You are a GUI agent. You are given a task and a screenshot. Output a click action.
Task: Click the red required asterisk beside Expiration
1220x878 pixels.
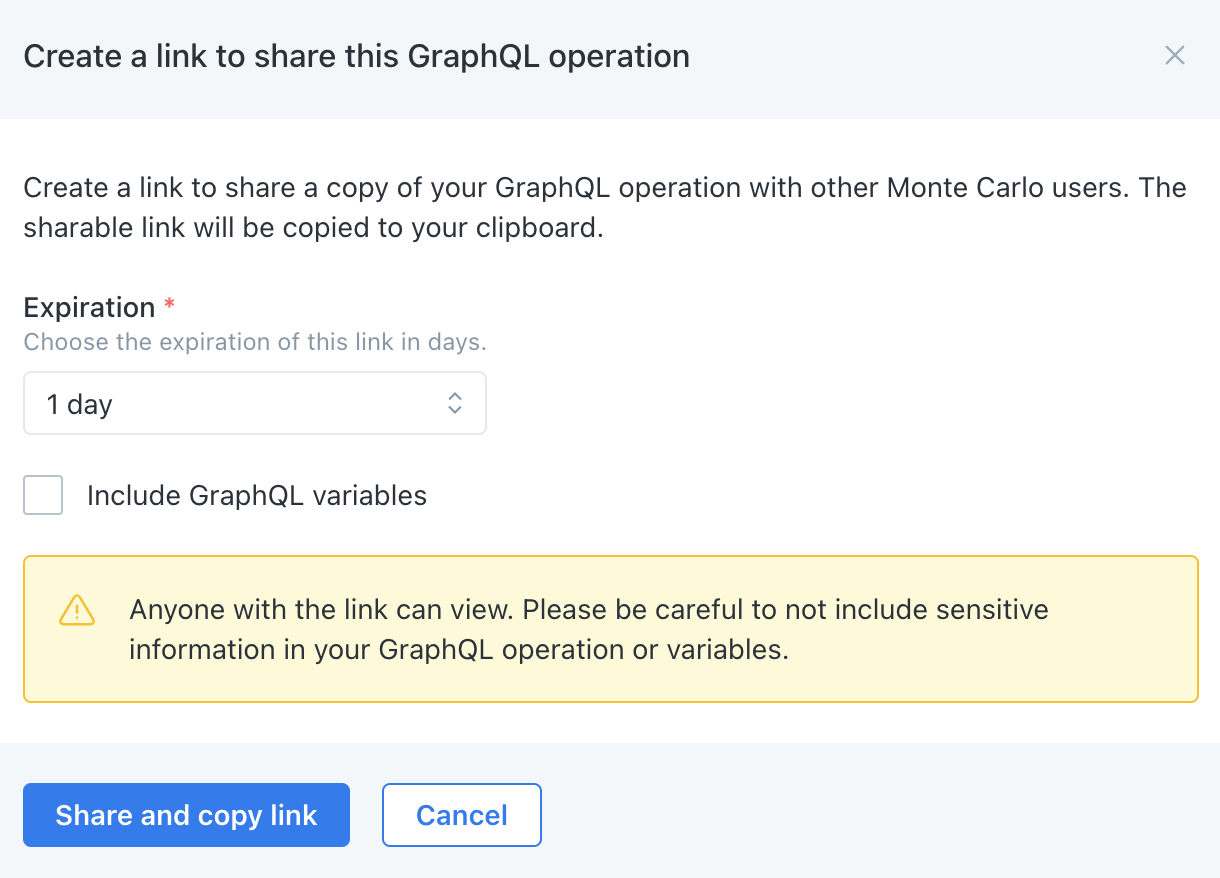tap(169, 305)
